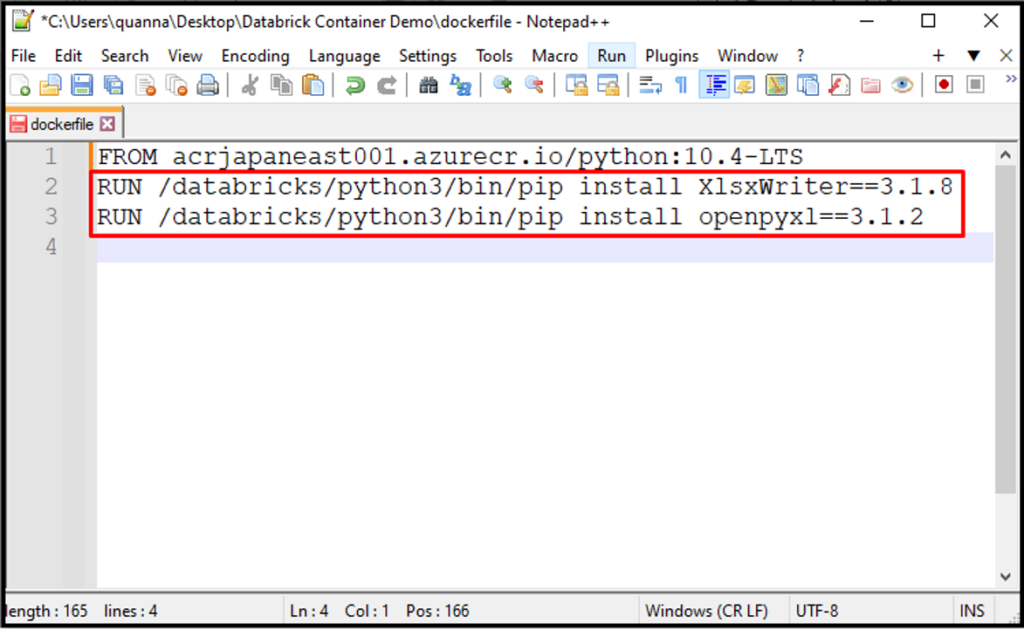Toggle Word Wrap in the toolbar
Screen dimensions: 1024x629
click(650, 86)
